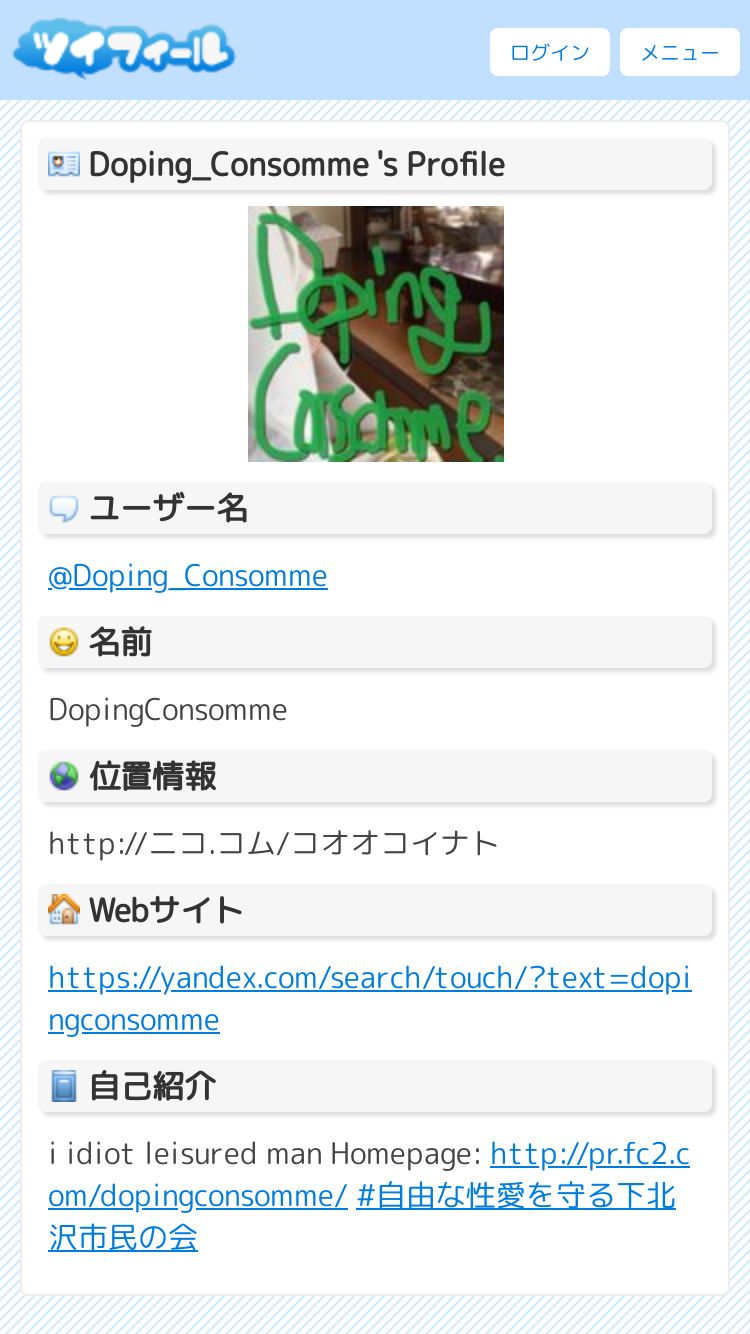
Task: Tap the green Doping Consomme profile picture
Action: coord(376,334)
